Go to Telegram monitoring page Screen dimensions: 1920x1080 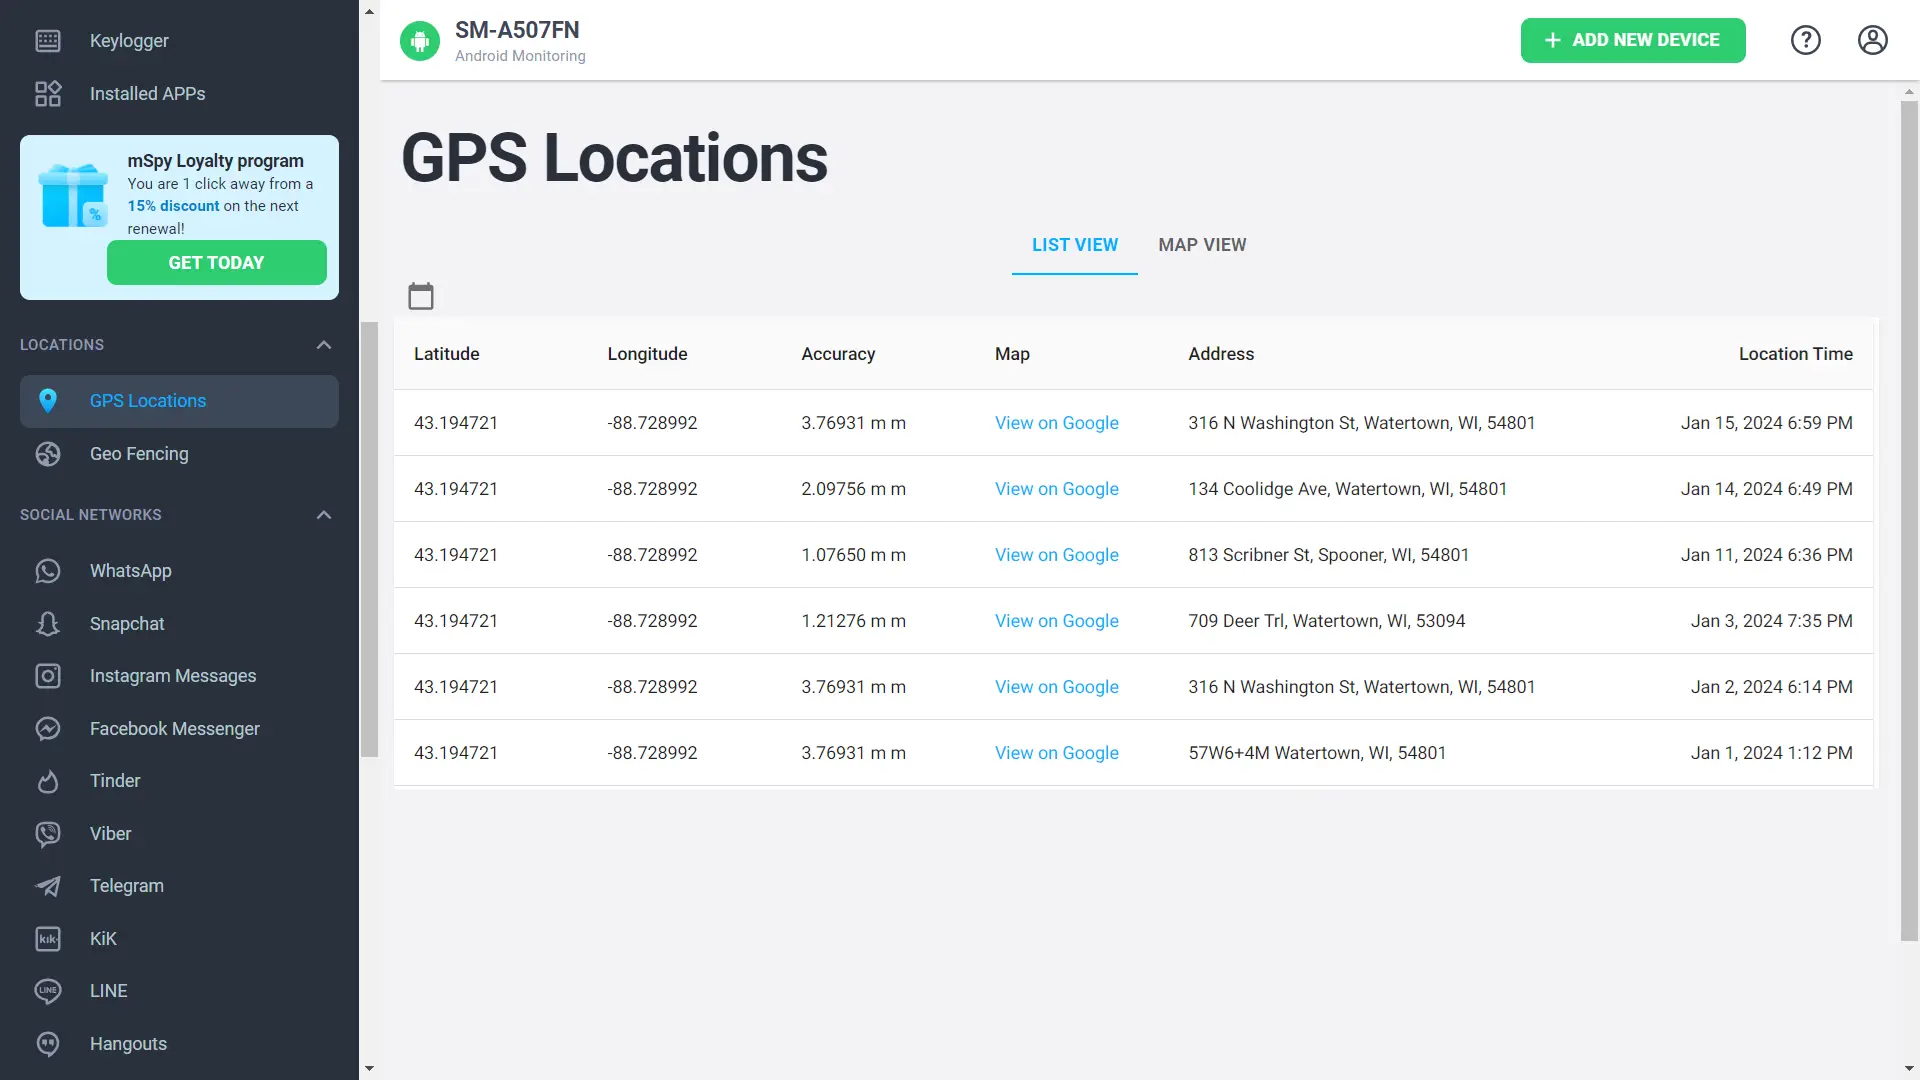tap(126, 886)
